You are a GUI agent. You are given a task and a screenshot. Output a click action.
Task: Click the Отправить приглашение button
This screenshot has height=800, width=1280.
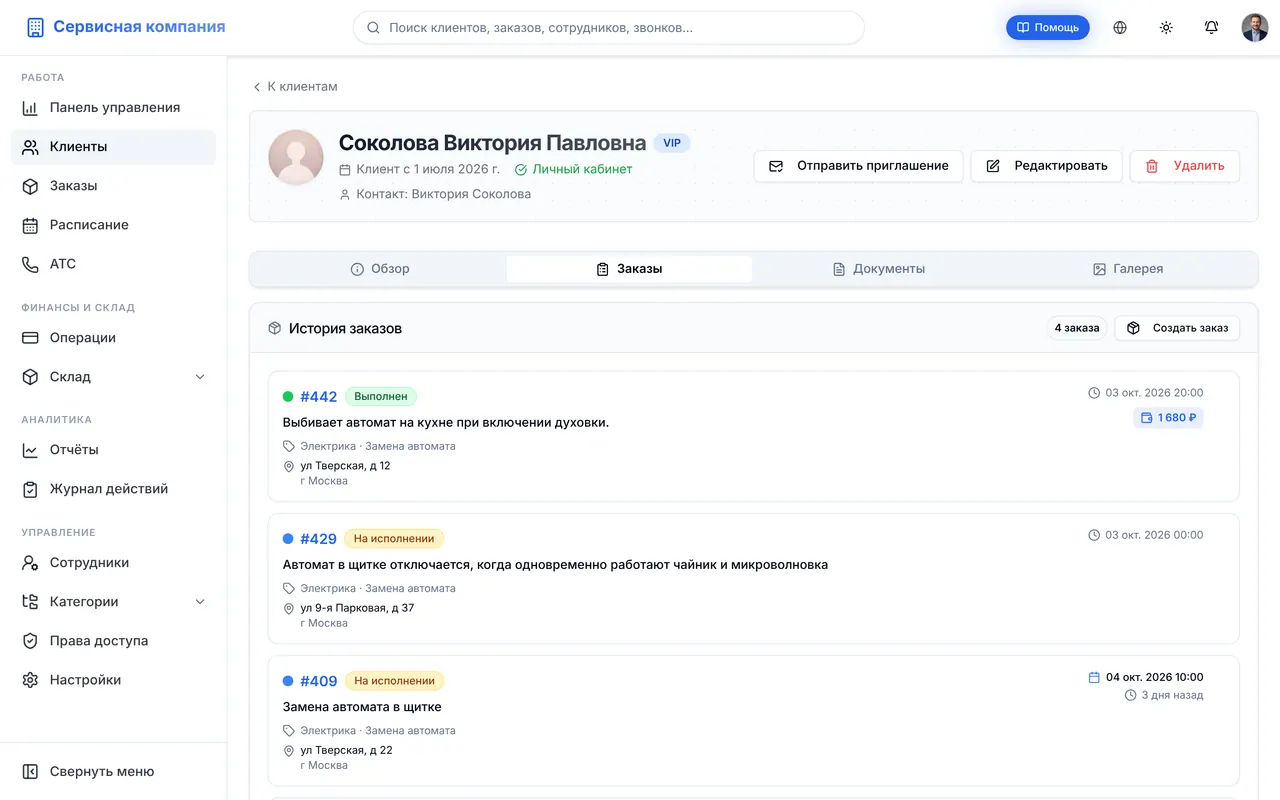[x=858, y=166]
